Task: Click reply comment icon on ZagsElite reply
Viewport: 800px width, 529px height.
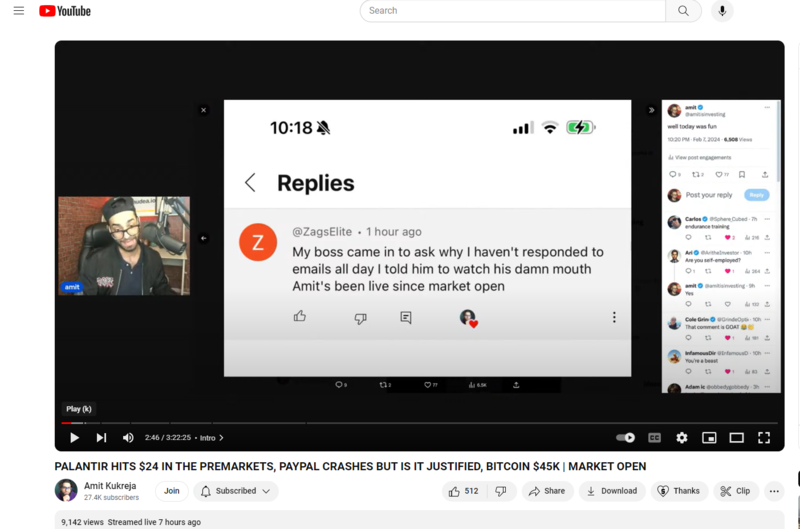Action: pos(406,318)
